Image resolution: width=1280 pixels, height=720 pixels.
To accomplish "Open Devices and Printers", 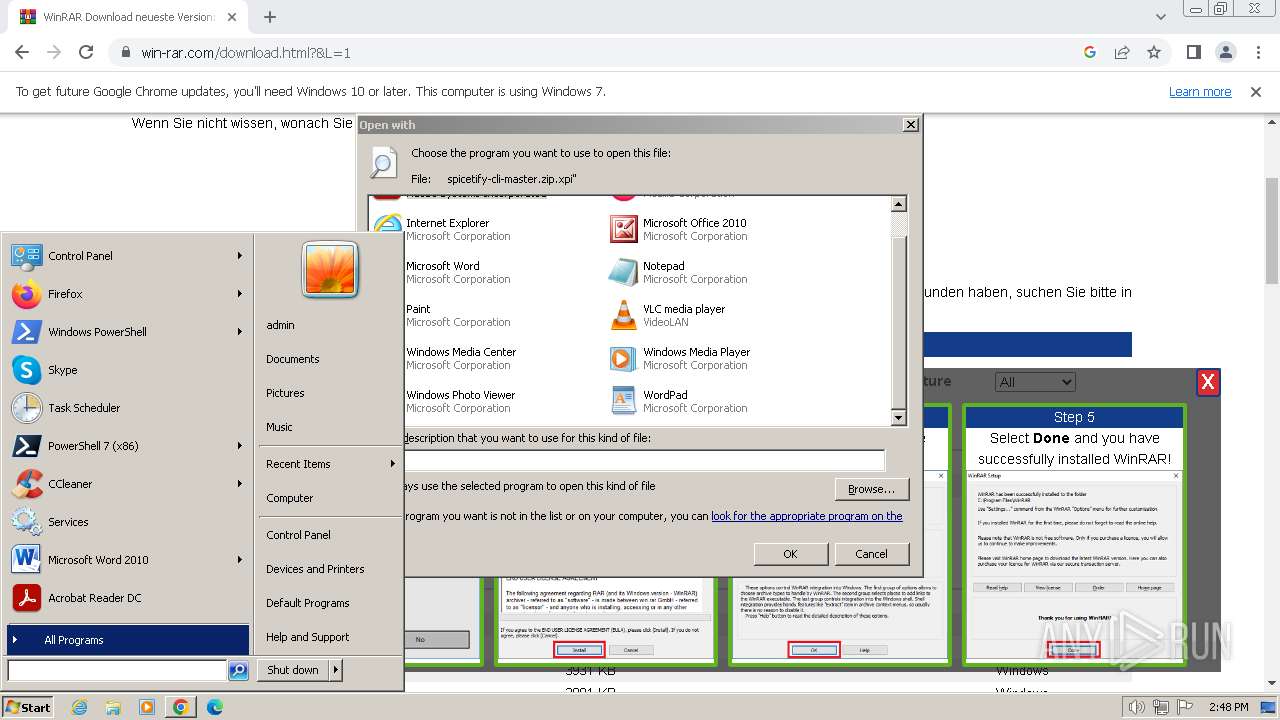I will pyautogui.click(x=315, y=569).
